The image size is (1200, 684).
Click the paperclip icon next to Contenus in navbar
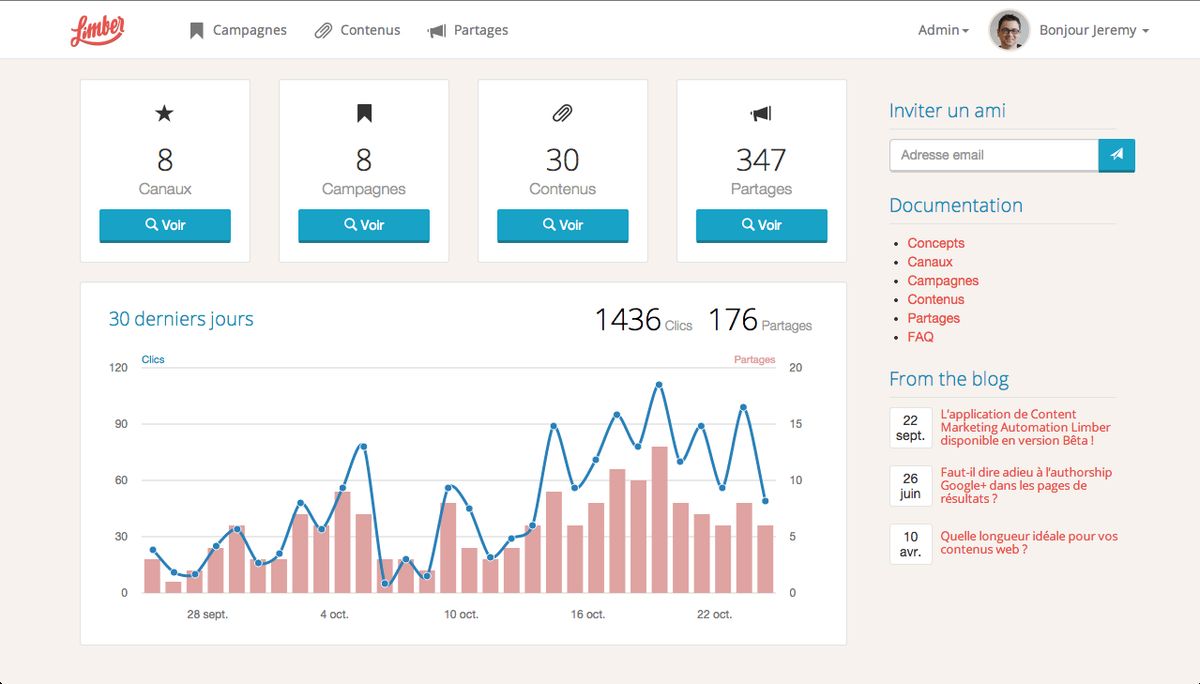coord(322,30)
